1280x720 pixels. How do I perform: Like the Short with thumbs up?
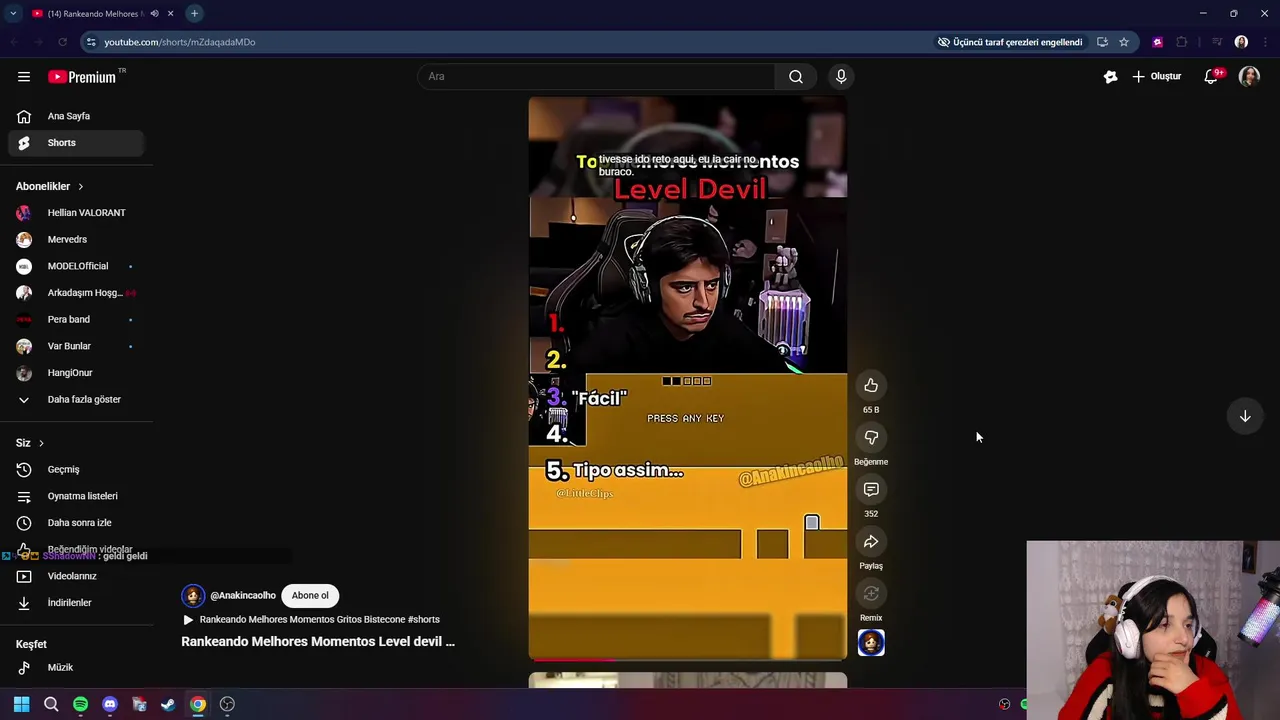(x=871, y=385)
